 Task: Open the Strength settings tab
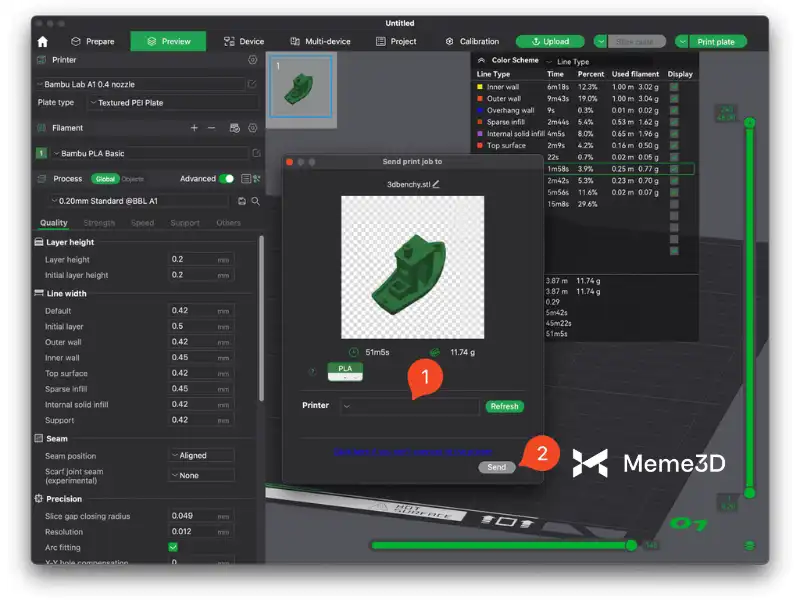click(x=99, y=223)
